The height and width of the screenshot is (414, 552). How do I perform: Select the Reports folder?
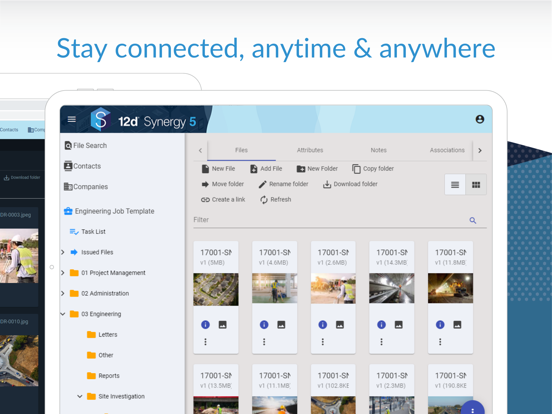pos(103,376)
